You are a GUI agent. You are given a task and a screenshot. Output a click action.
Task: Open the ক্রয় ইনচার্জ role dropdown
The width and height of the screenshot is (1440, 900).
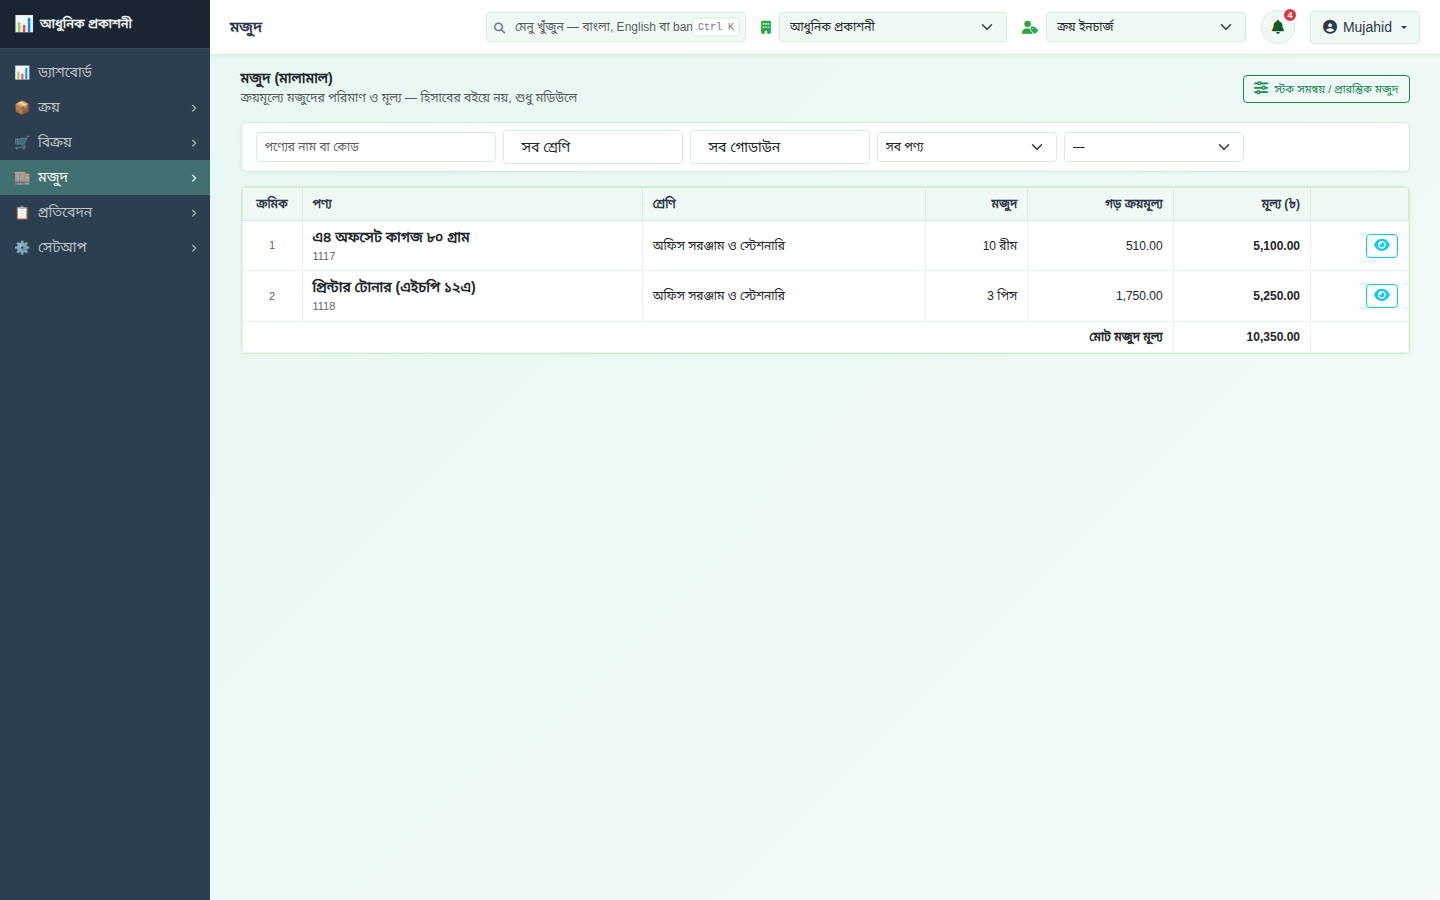(x=1145, y=27)
